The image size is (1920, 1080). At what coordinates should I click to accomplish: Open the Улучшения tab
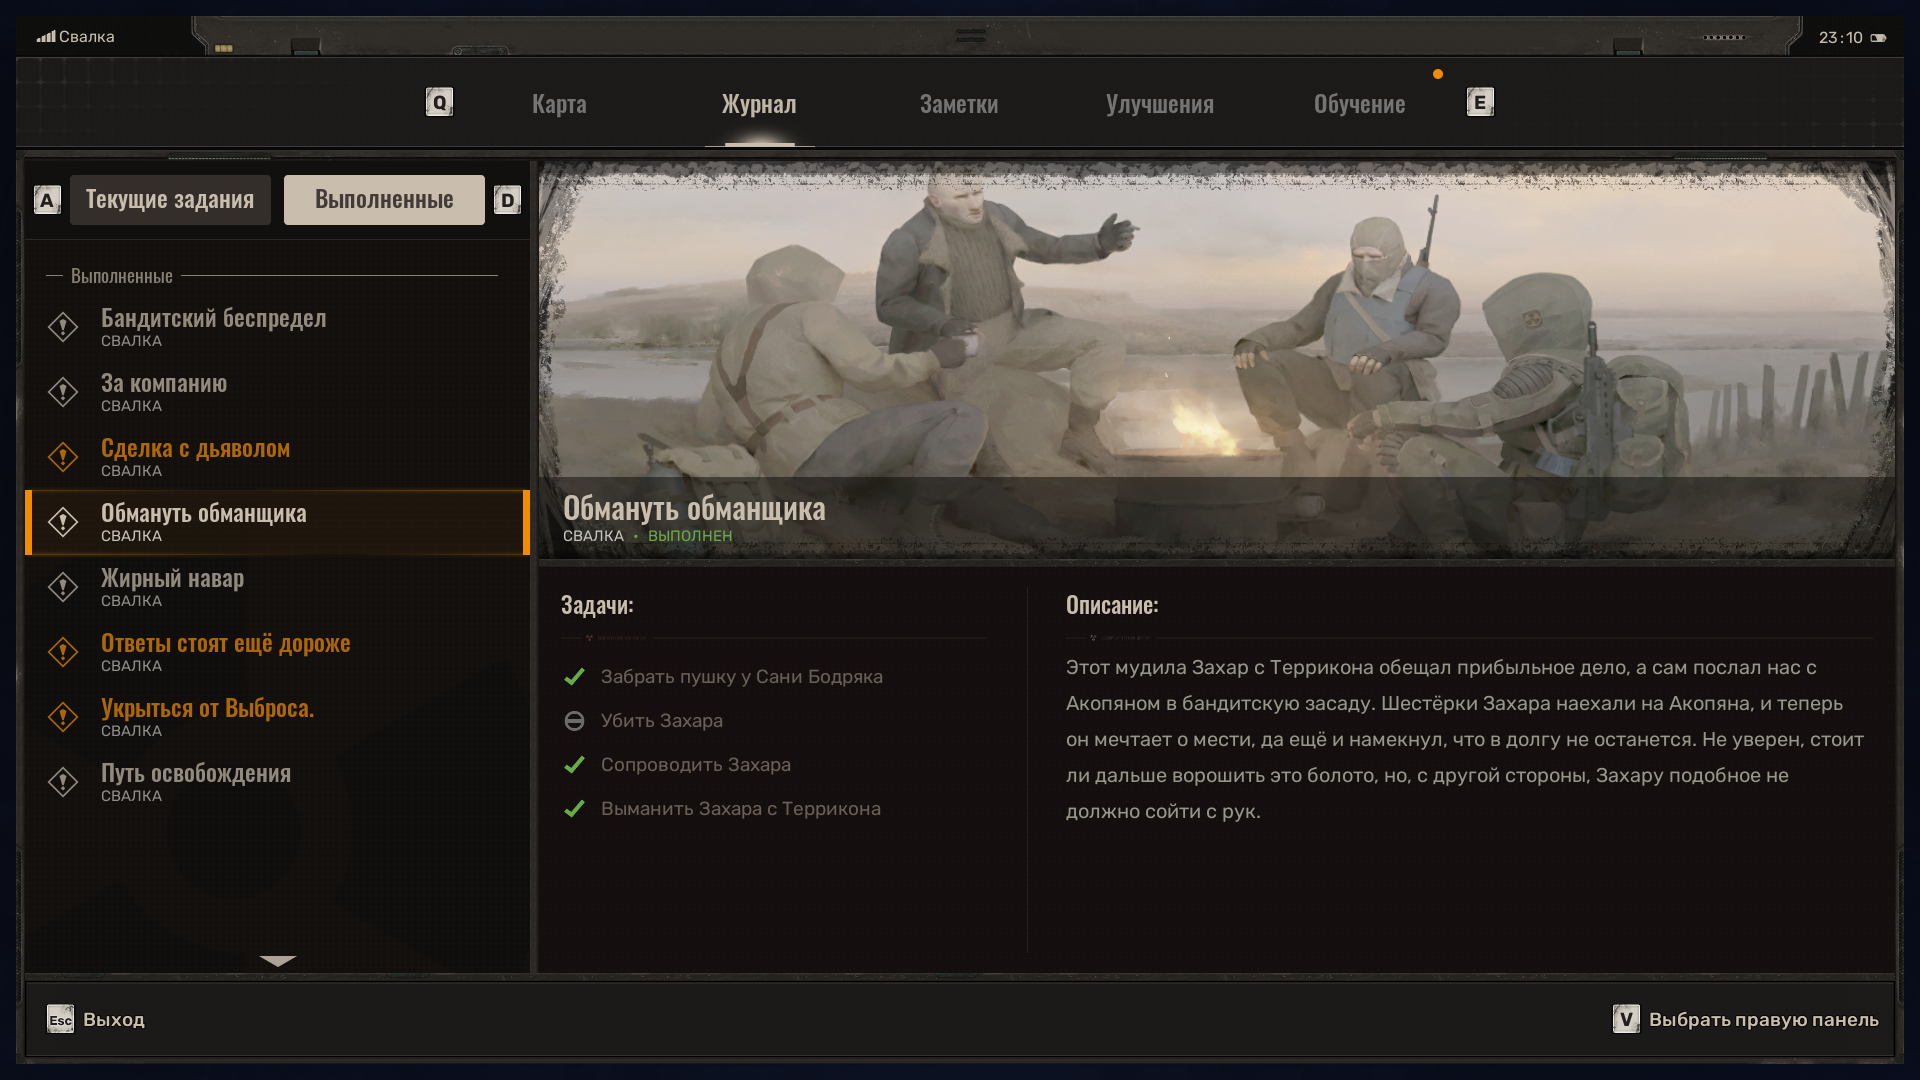pyautogui.click(x=1159, y=104)
